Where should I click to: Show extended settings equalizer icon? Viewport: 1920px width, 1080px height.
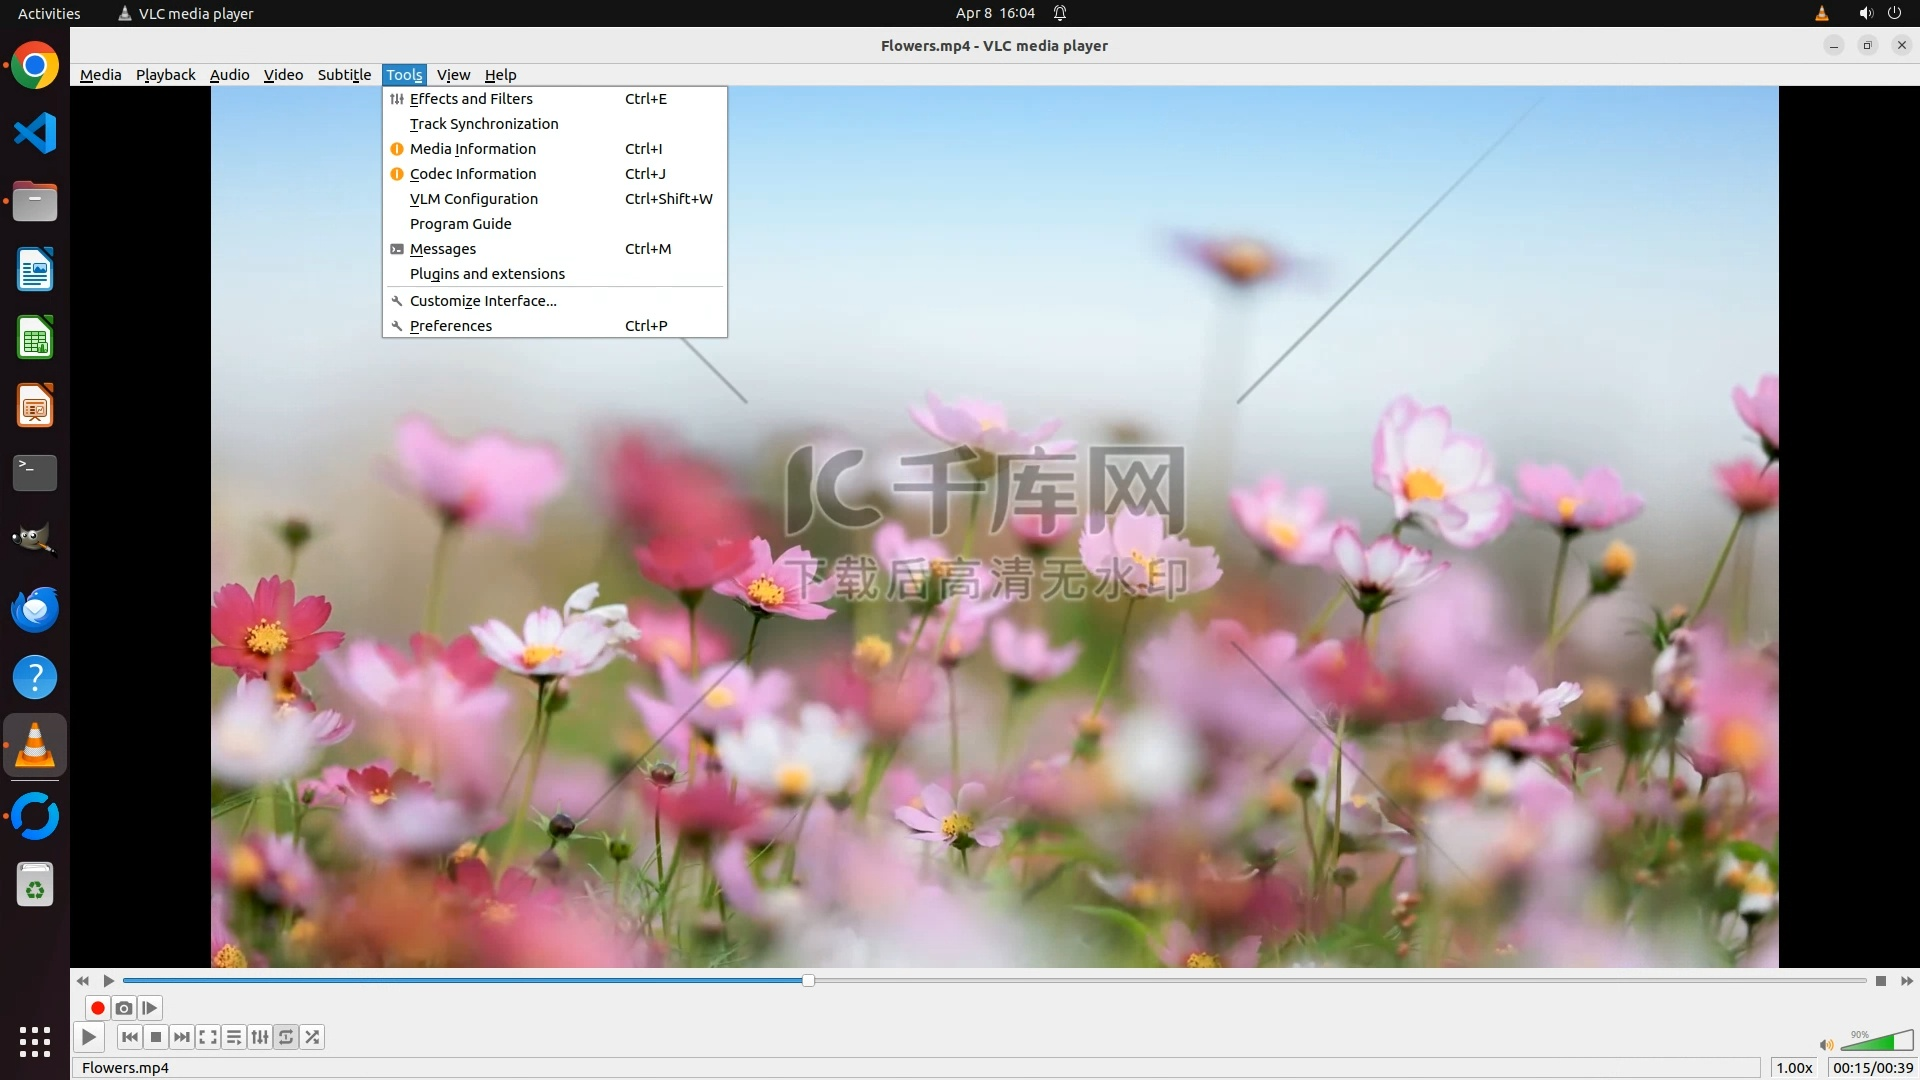260,1037
